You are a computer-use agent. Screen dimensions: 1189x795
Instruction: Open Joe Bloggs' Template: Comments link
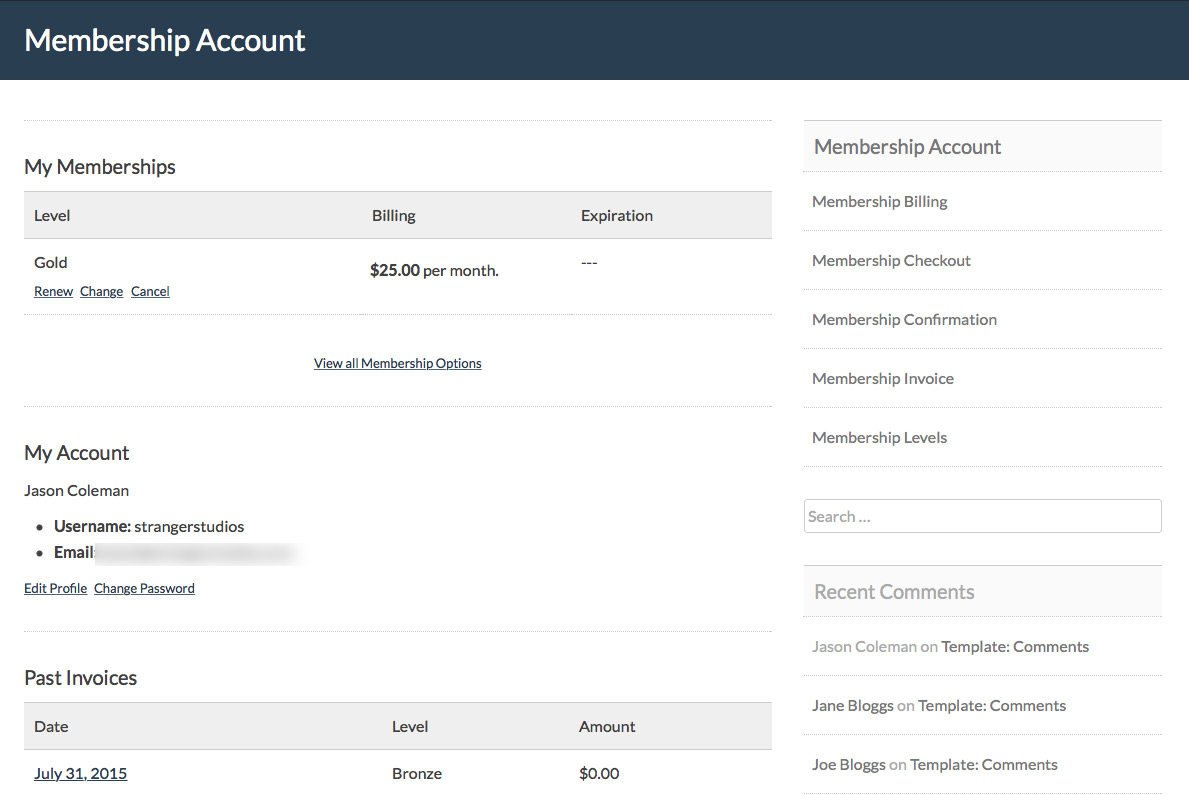point(983,765)
